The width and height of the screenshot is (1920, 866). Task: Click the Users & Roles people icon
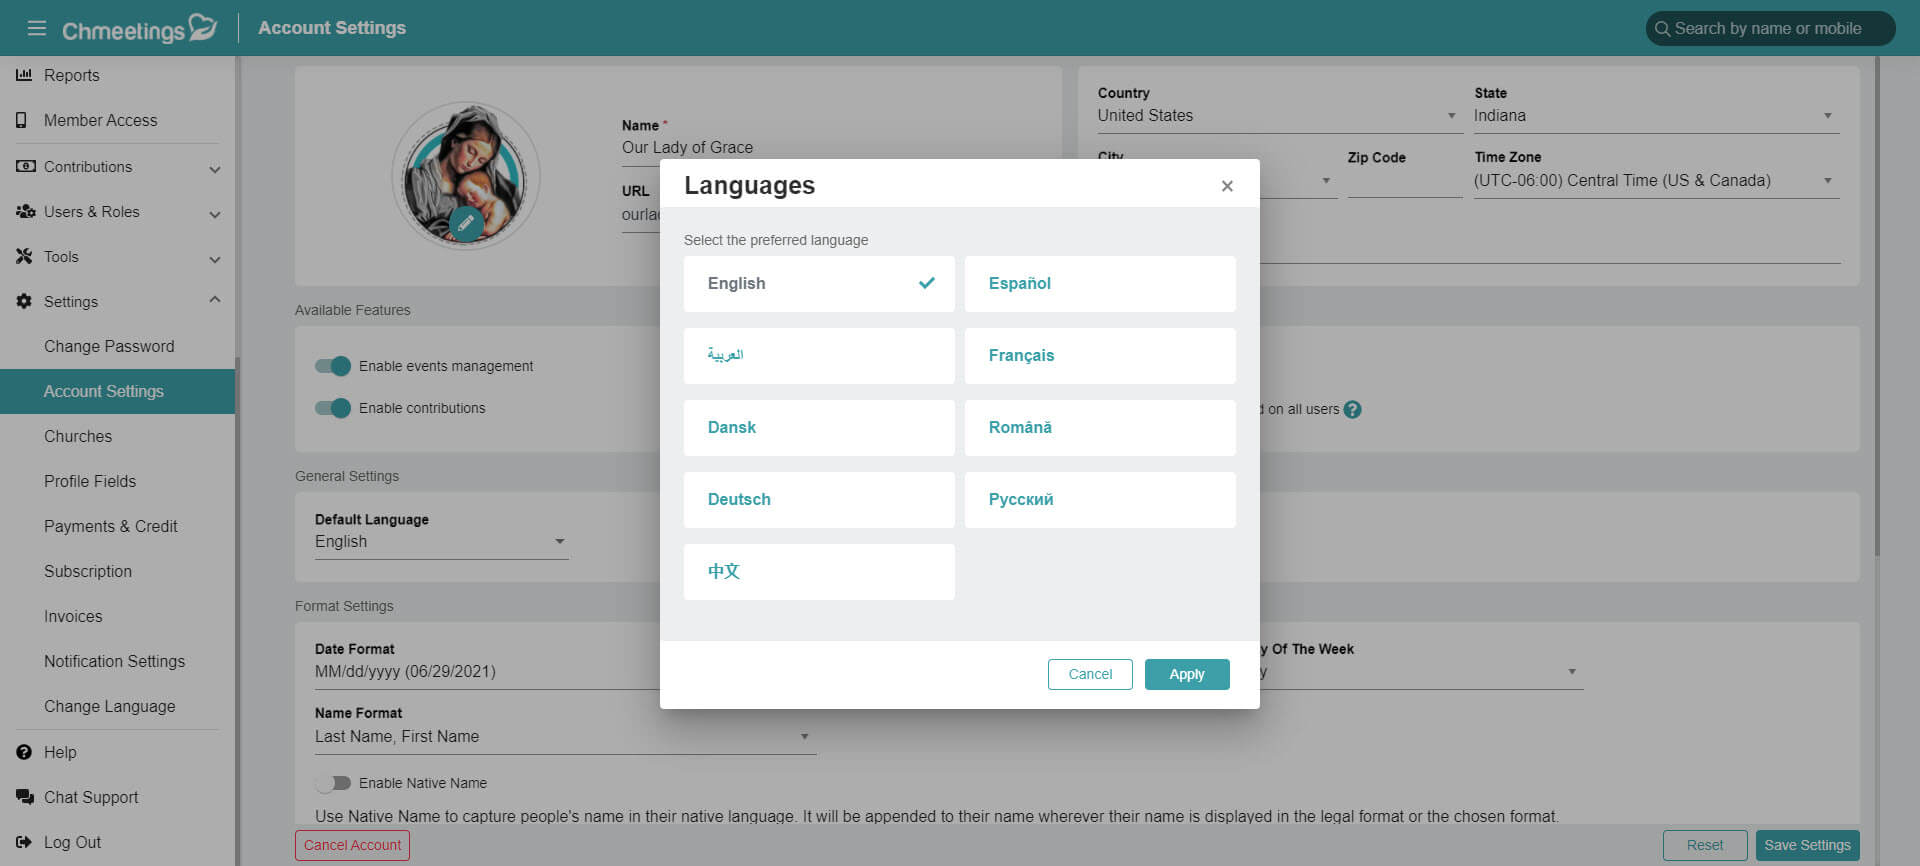pyautogui.click(x=25, y=211)
